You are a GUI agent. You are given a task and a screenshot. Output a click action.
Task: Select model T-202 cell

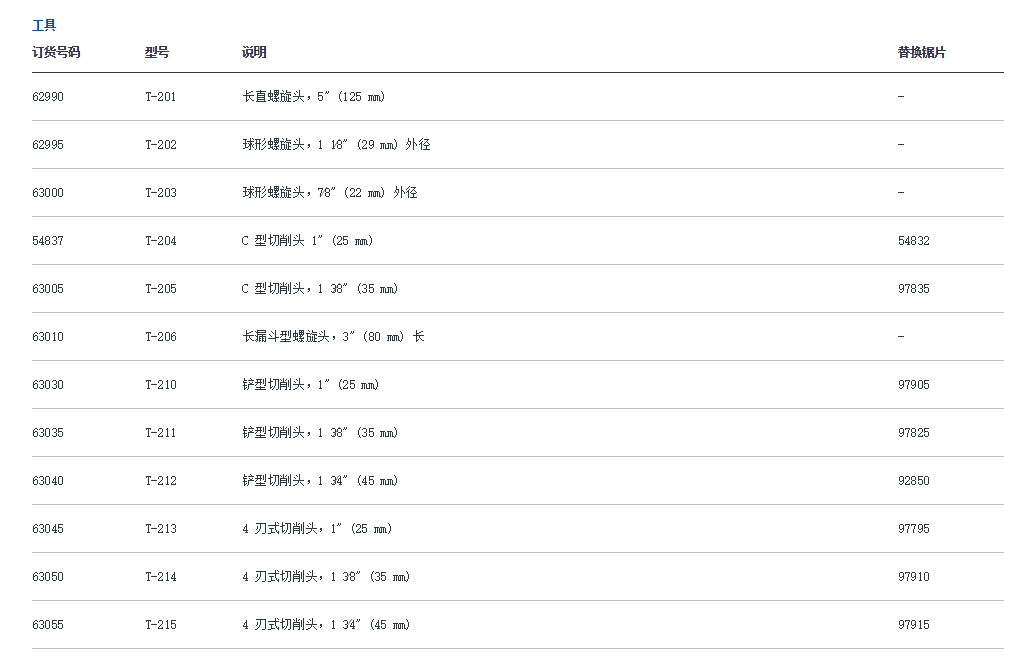pos(161,145)
